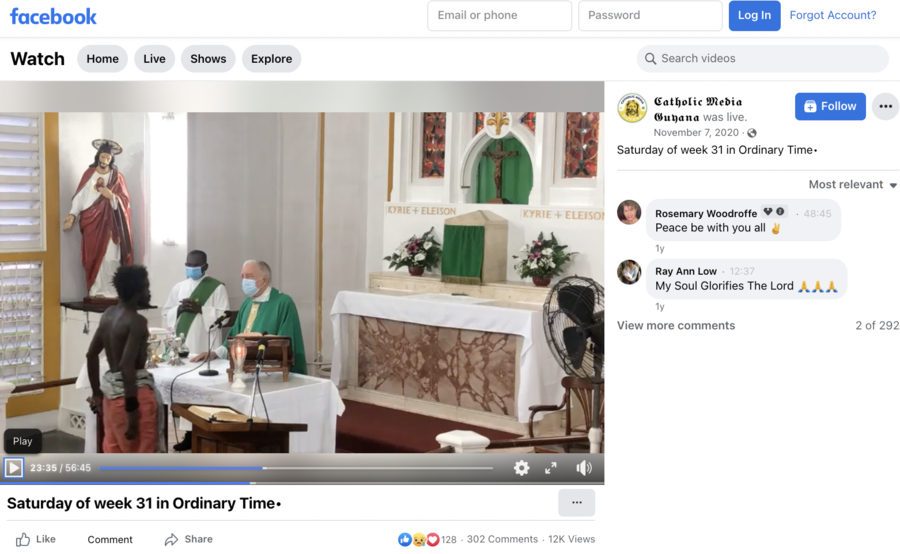
Task: Open the three-dot menu beside Follow
Action: tap(885, 106)
